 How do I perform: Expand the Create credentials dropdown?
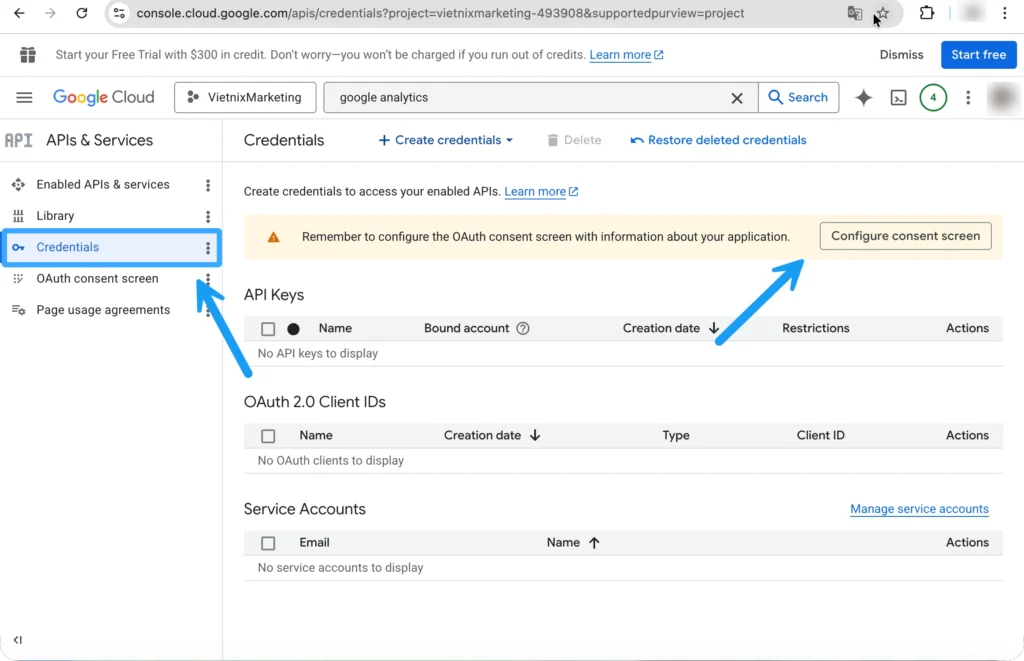coord(445,140)
